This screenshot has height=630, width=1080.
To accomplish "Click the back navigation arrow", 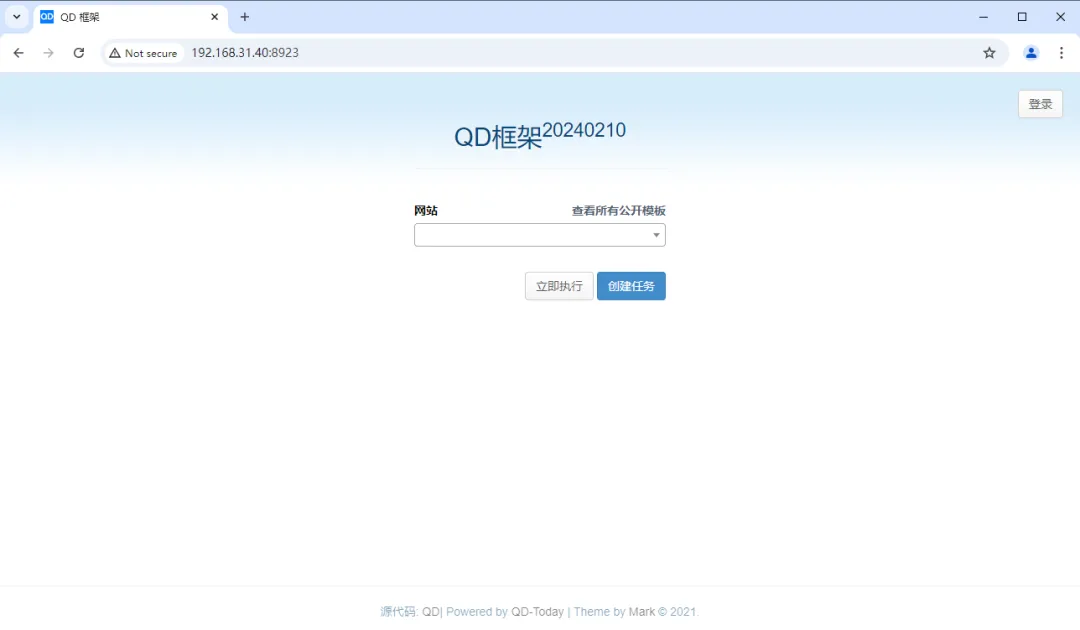I will pyautogui.click(x=18, y=53).
